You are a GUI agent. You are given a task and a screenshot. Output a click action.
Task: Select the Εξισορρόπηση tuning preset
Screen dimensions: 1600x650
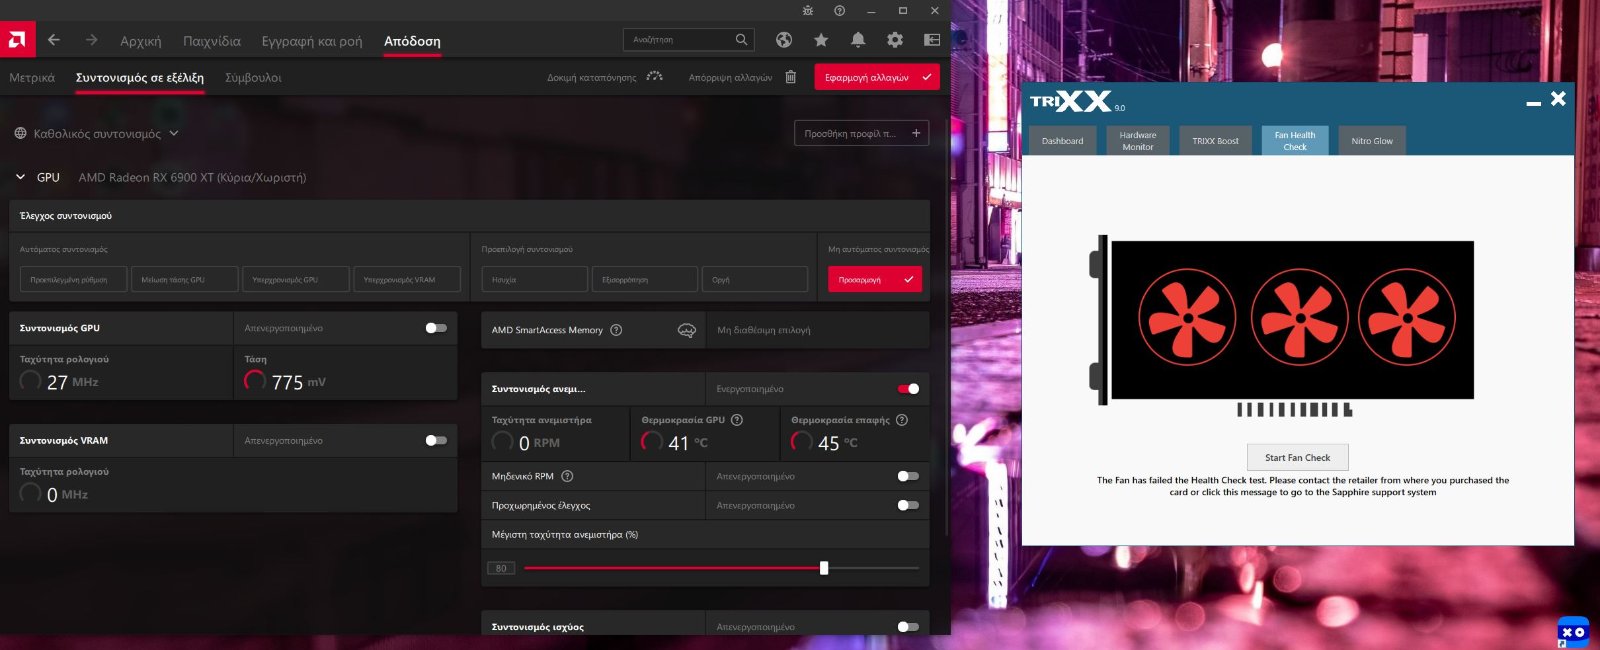click(x=644, y=279)
